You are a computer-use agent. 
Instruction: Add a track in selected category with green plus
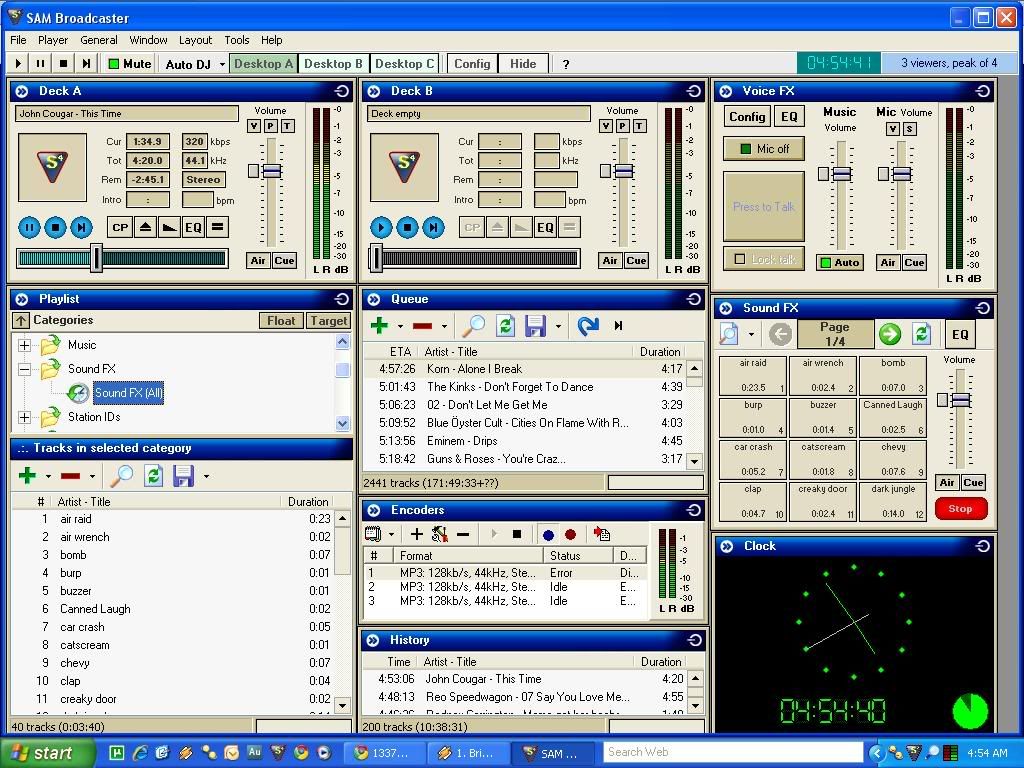pyautogui.click(x=27, y=475)
